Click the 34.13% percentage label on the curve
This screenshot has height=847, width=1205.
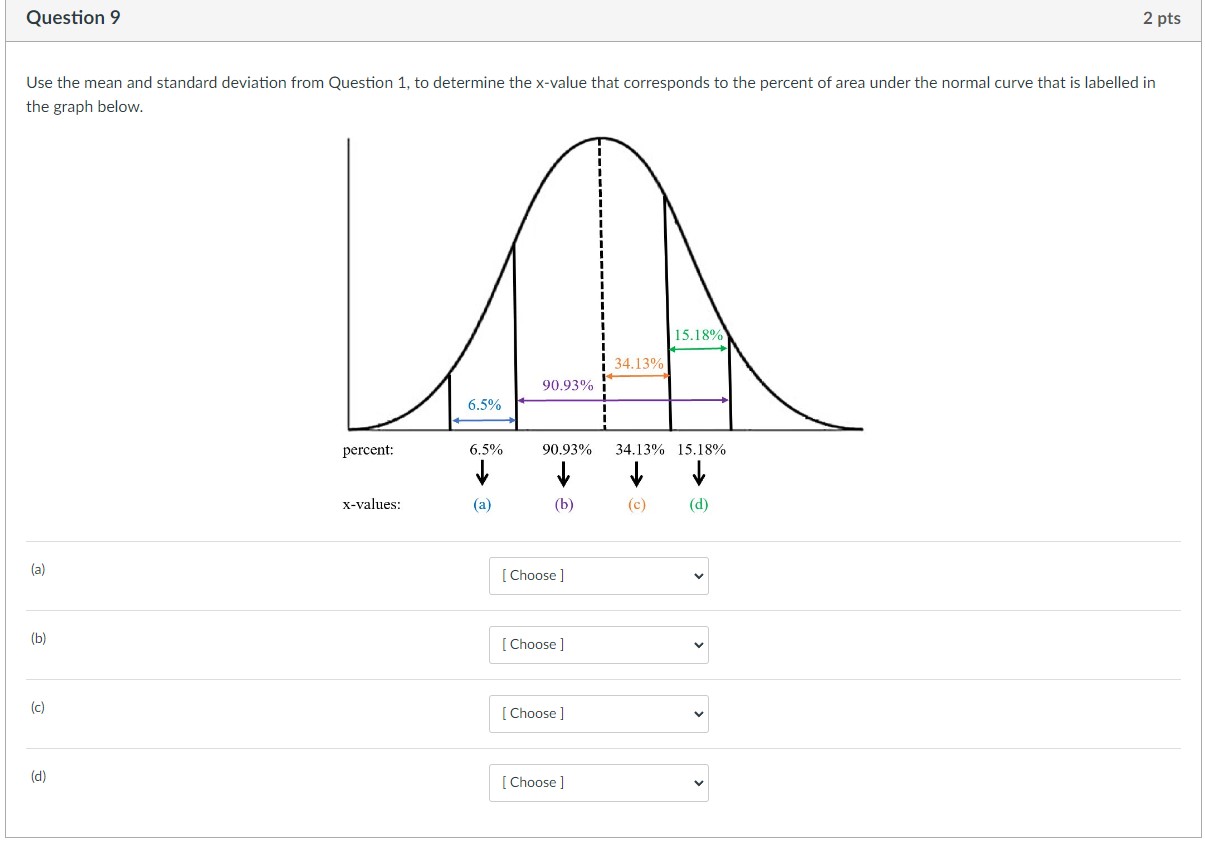click(x=638, y=365)
